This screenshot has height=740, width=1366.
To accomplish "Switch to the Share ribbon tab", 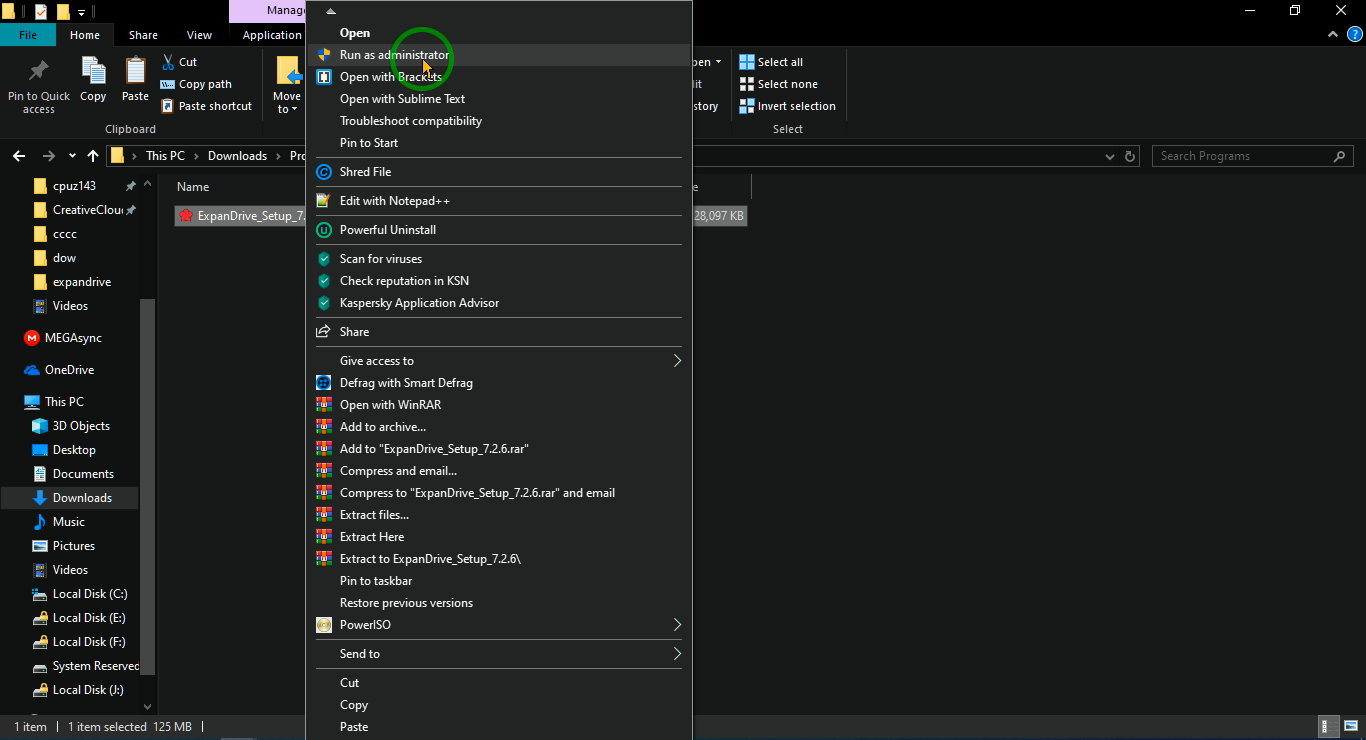I will 143,35.
